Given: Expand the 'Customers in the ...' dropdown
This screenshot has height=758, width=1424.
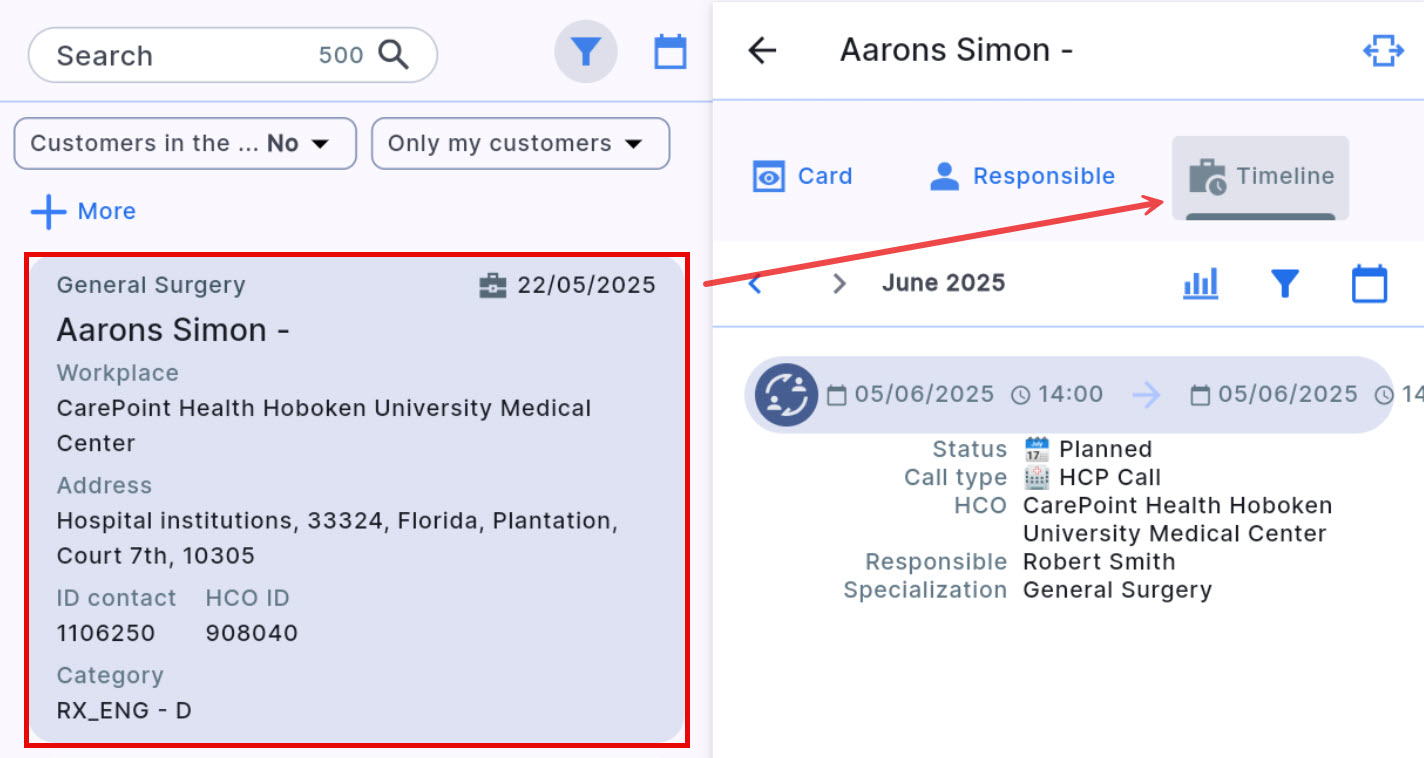Looking at the screenshot, I should point(184,144).
